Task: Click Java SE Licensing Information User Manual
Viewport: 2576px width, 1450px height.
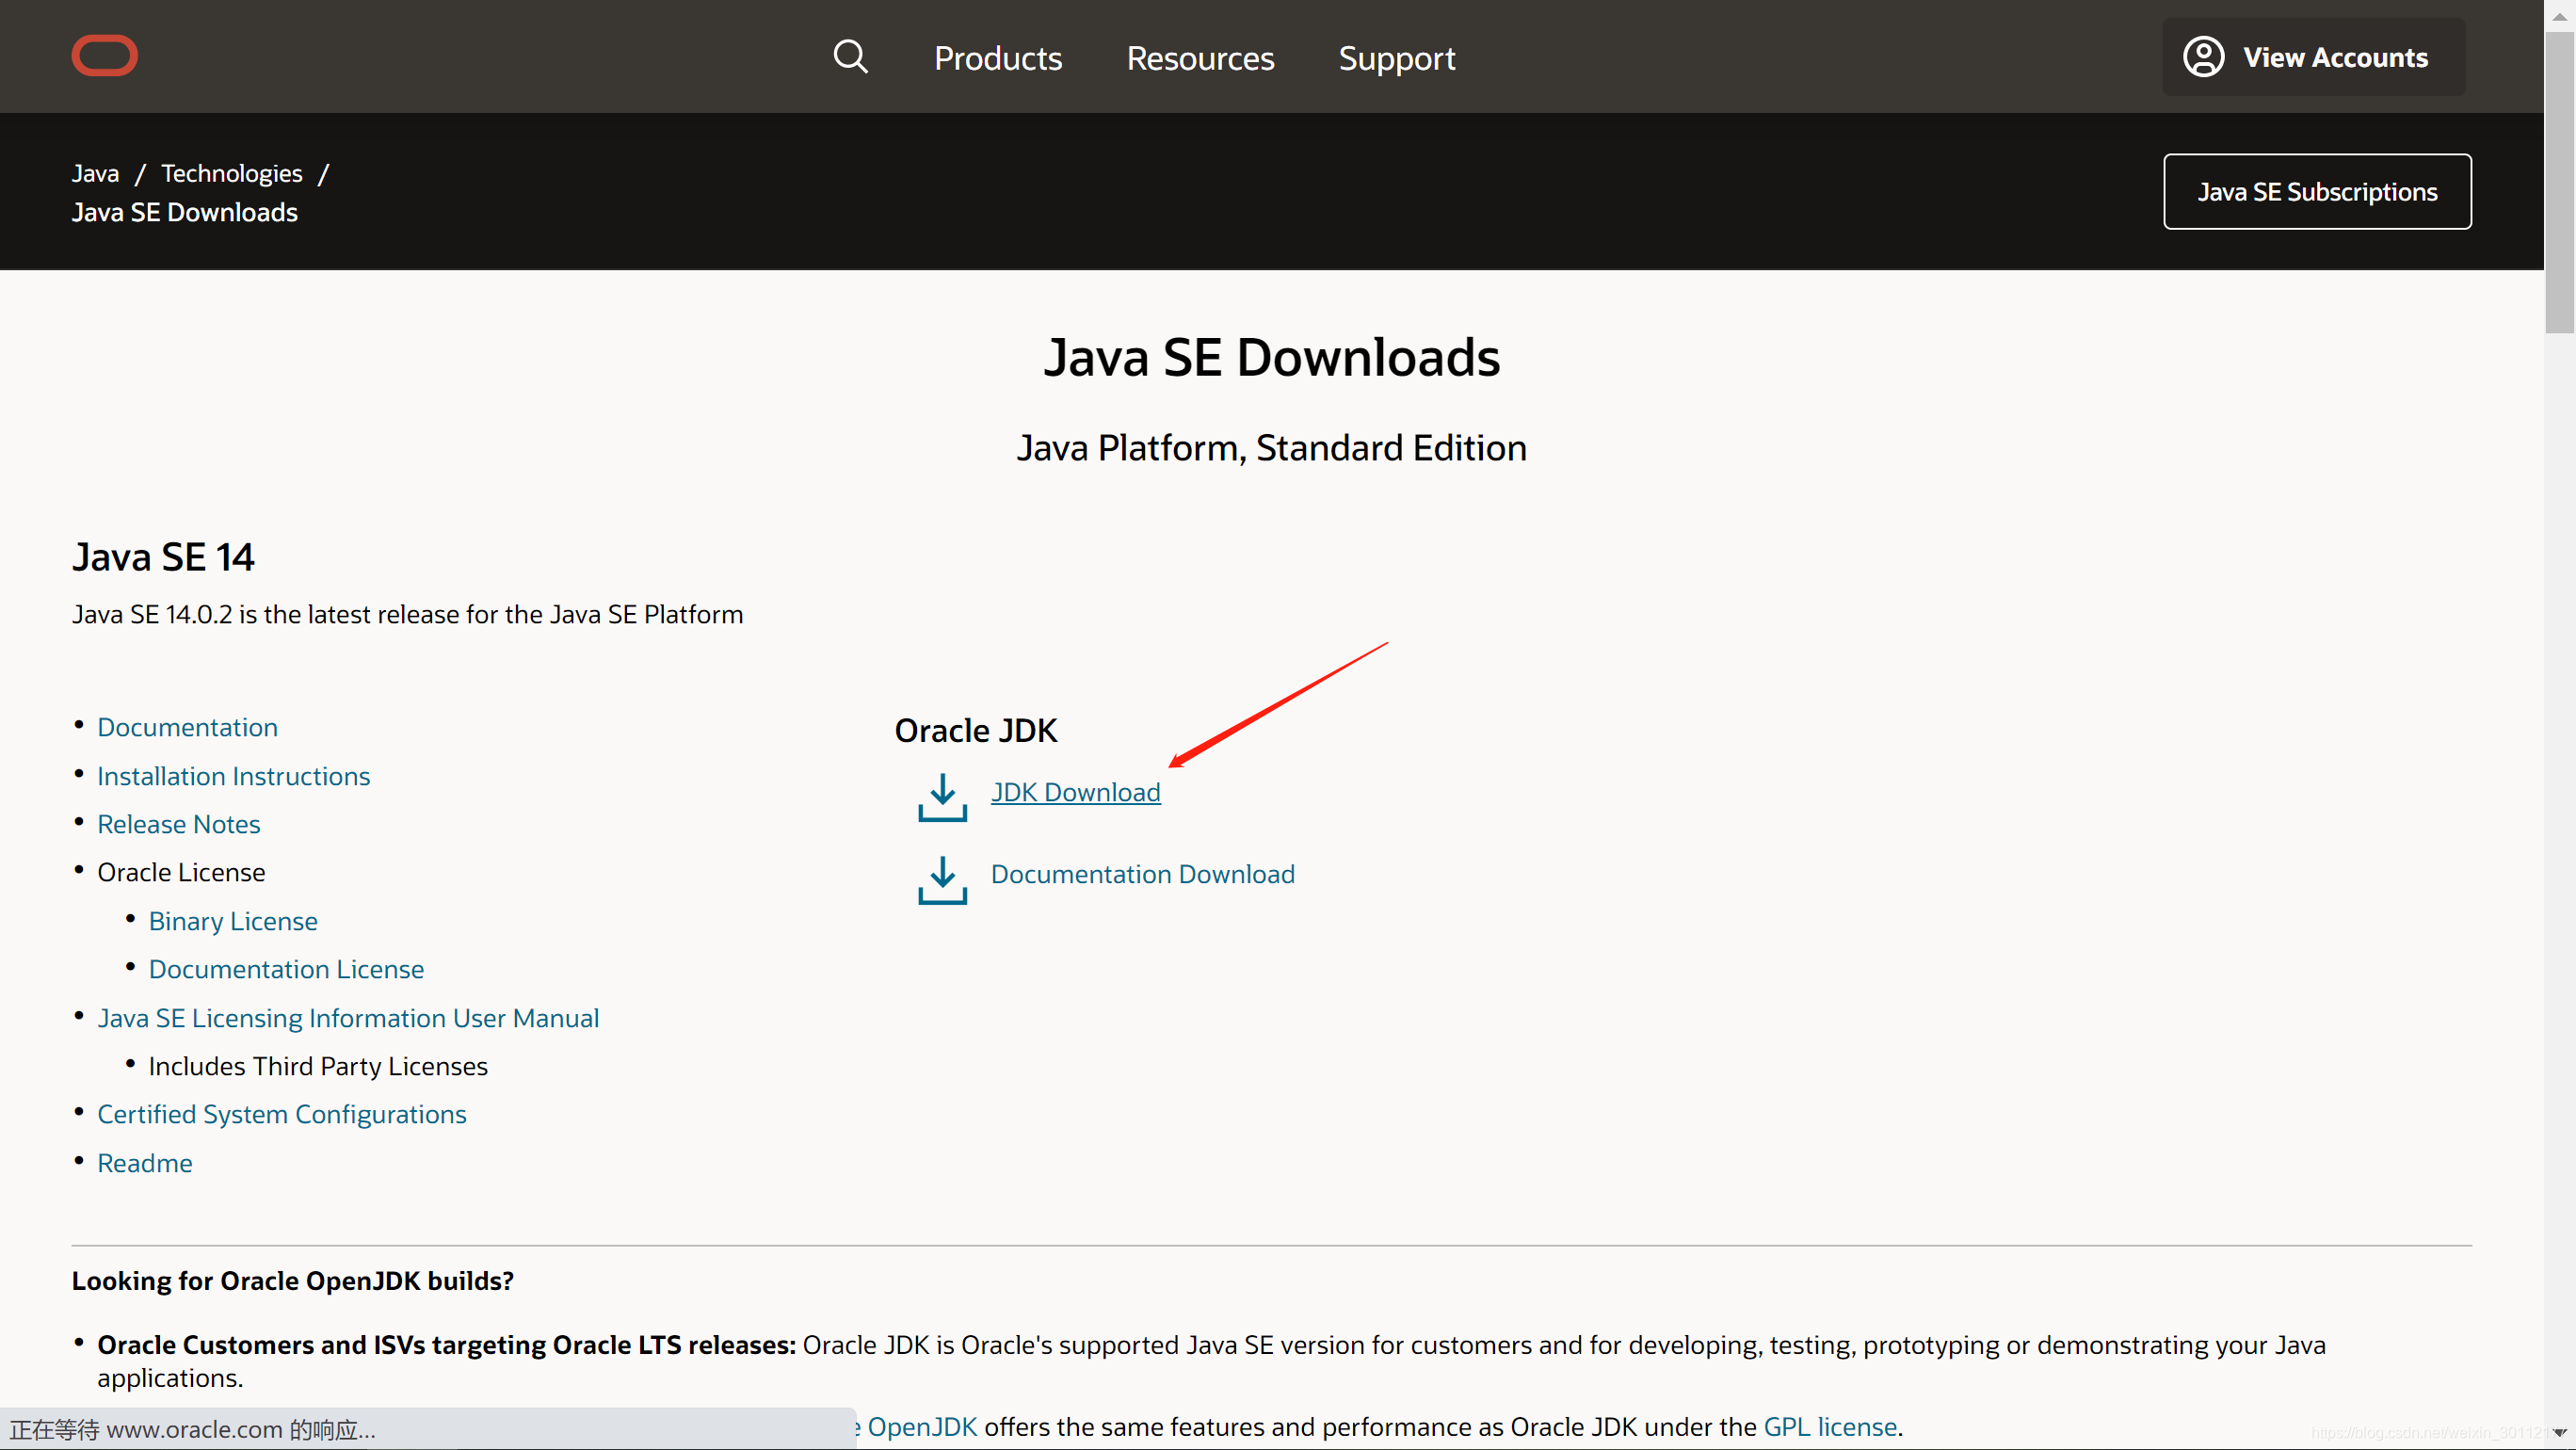Action: (x=346, y=1017)
